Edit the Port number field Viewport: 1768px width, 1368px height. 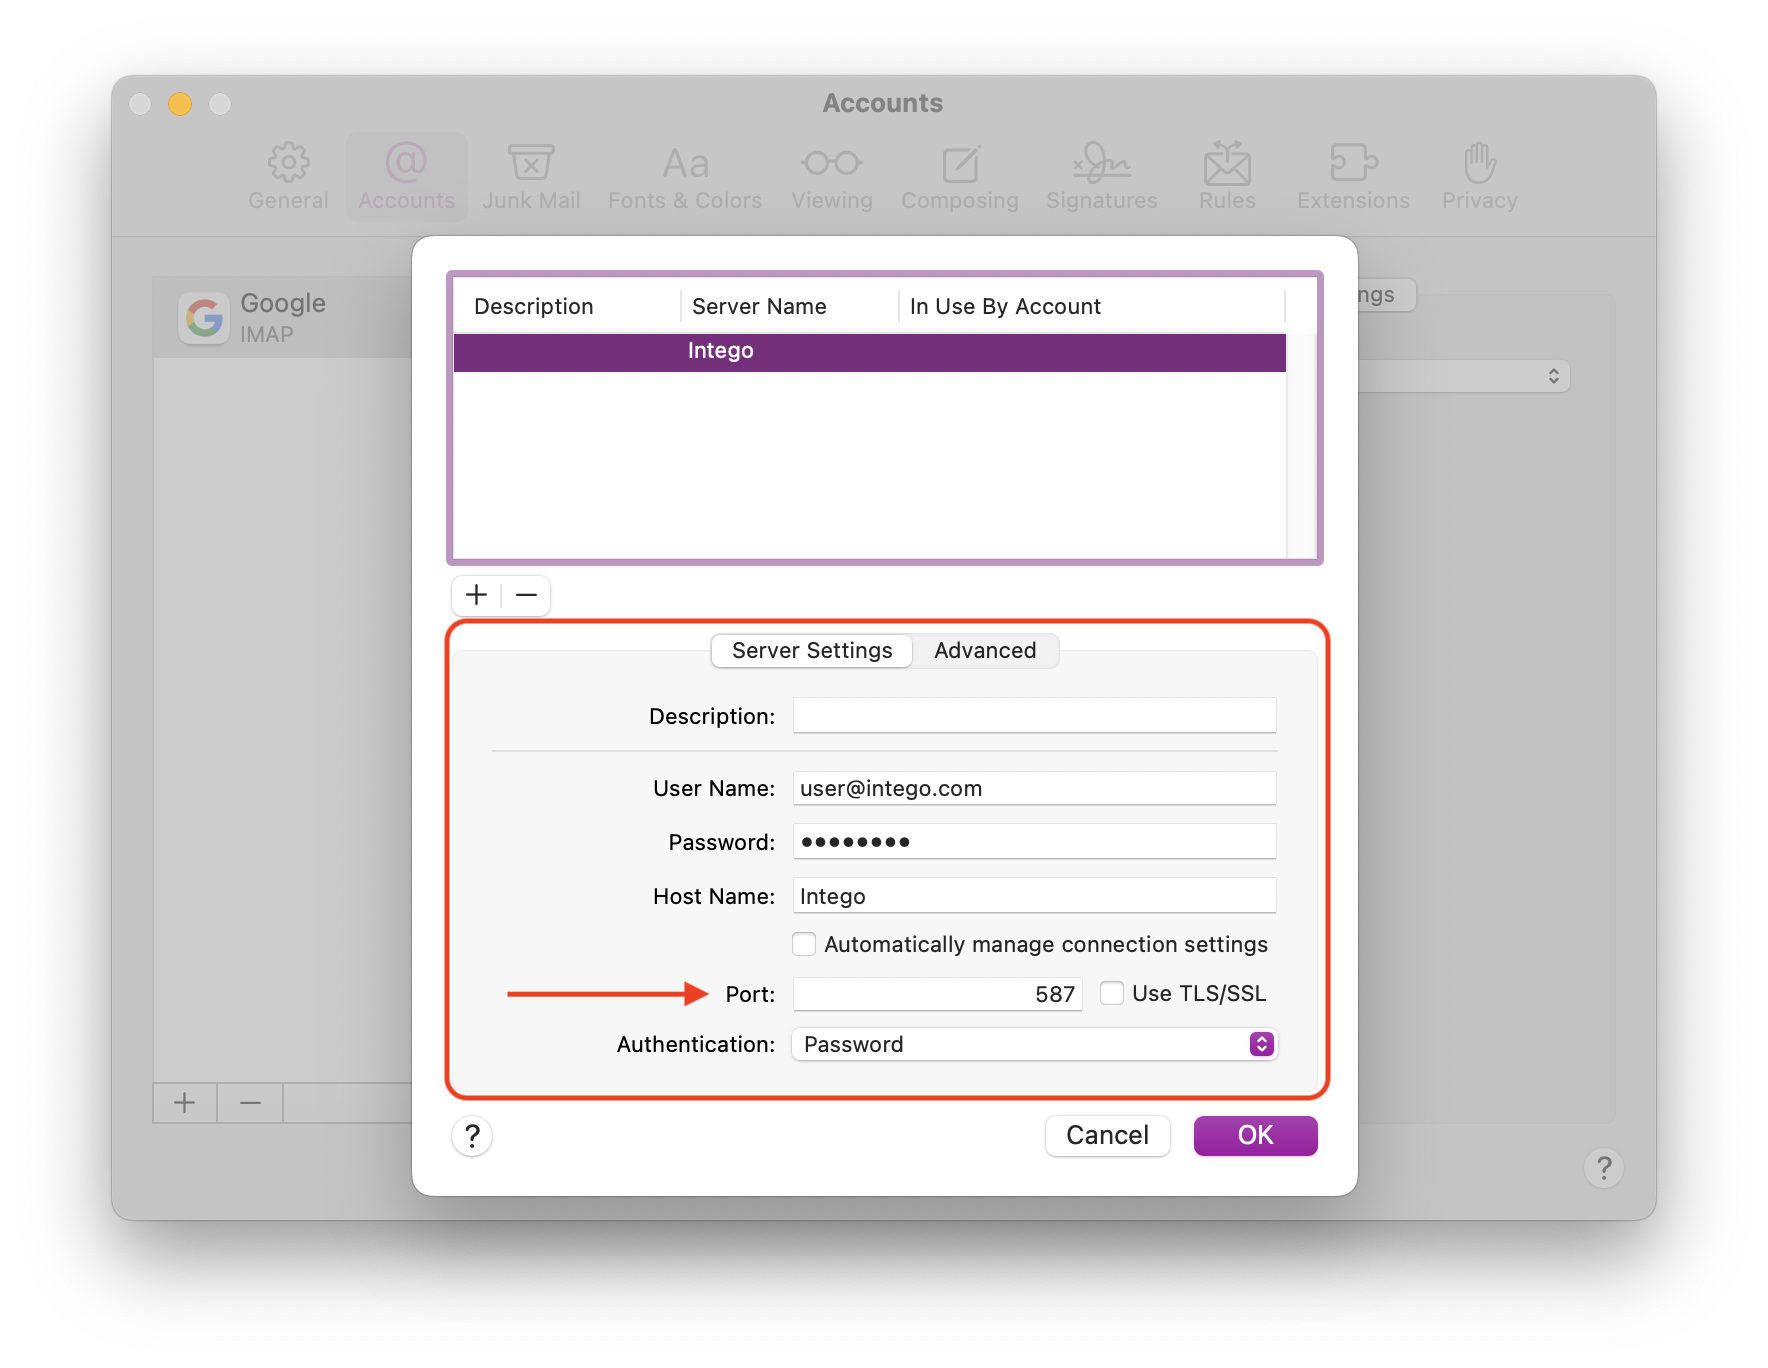[x=938, y=994]
